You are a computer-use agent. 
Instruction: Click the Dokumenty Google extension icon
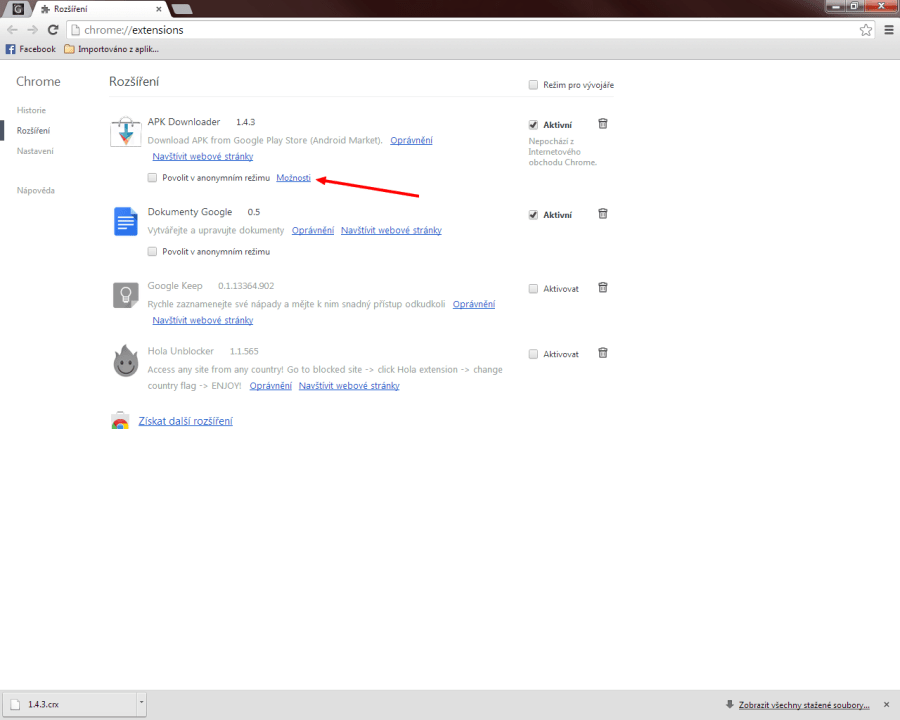pyautogui.click(x=126, y=221)
